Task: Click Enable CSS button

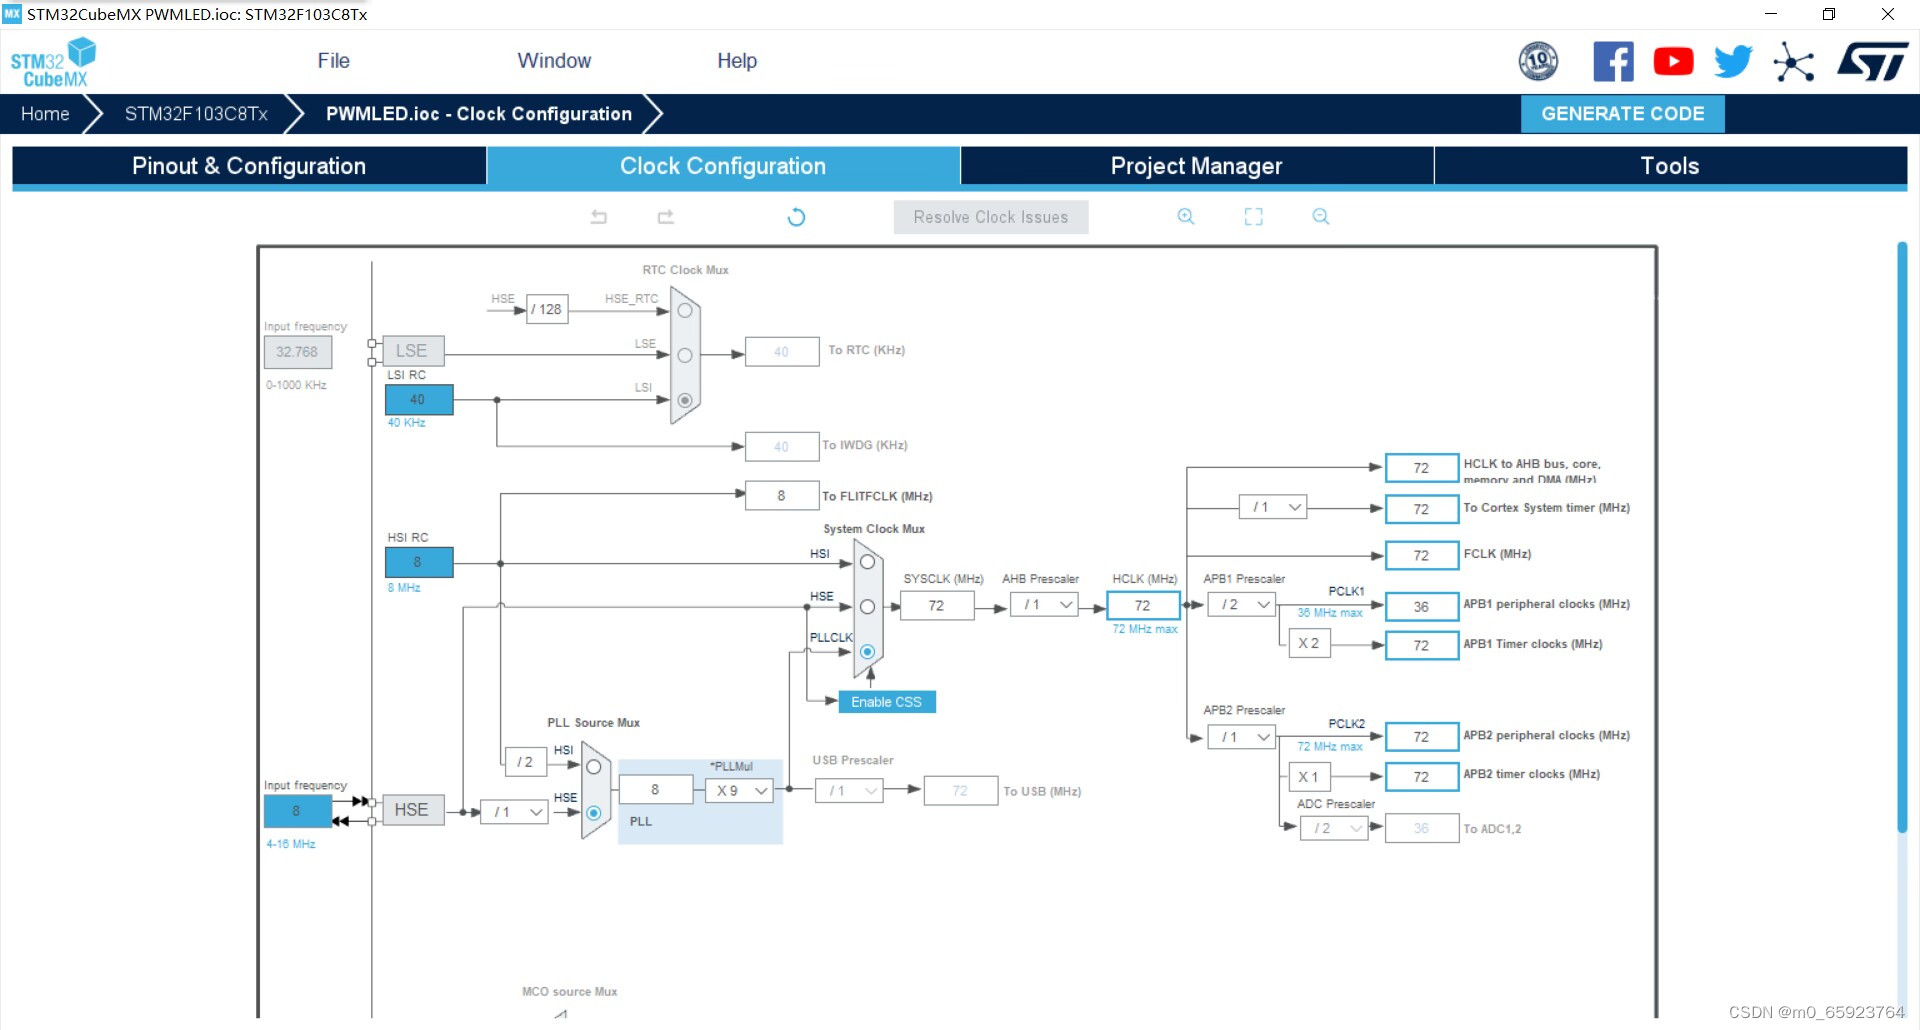Action: (886, 702)
